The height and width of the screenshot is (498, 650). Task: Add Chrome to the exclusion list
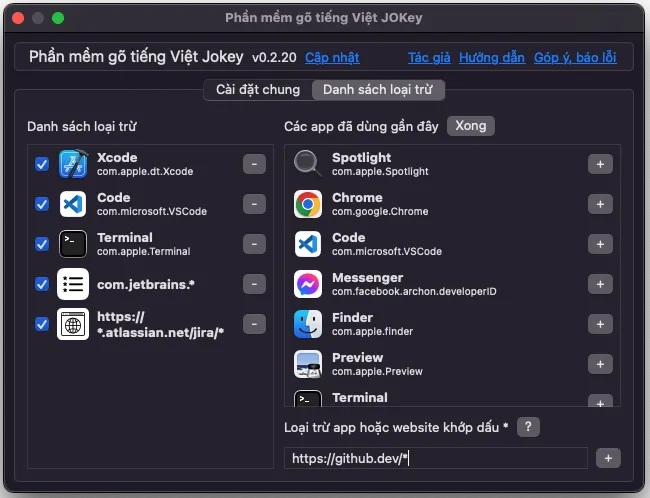pos(600,204)
